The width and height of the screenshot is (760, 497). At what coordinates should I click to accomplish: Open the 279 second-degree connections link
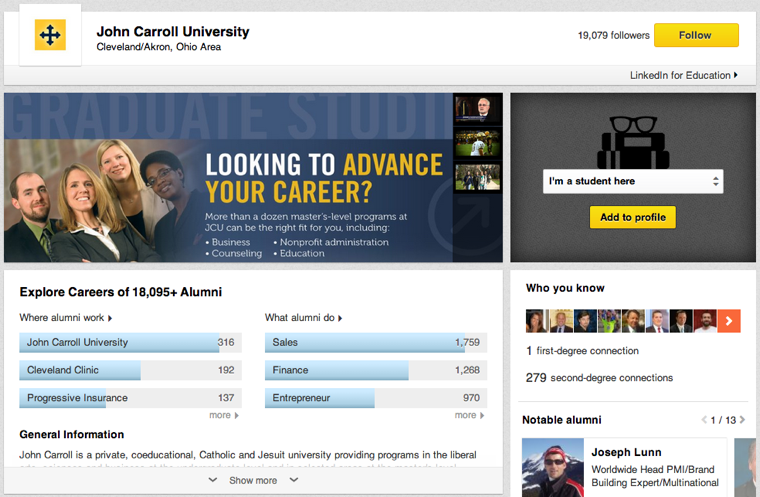pyautogui.click(x=600, y=378)
